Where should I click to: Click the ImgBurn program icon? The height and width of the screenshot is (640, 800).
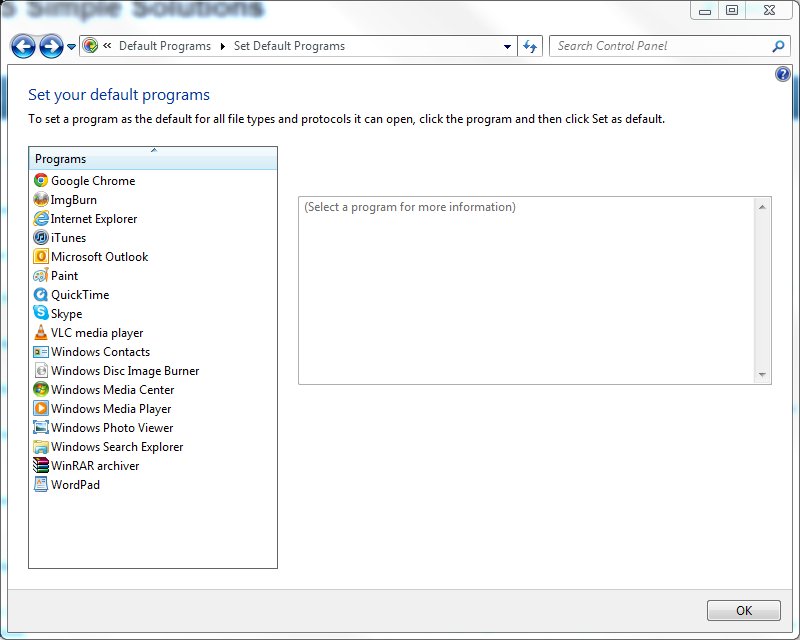tap(41, 200)
